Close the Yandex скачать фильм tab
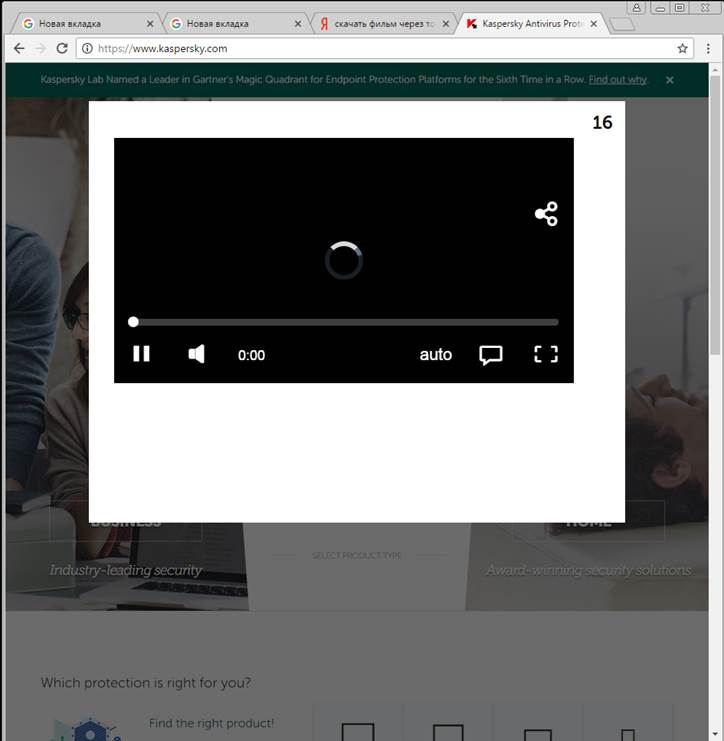The width and height of the screenshot is (724, 741). click(446, 24)
